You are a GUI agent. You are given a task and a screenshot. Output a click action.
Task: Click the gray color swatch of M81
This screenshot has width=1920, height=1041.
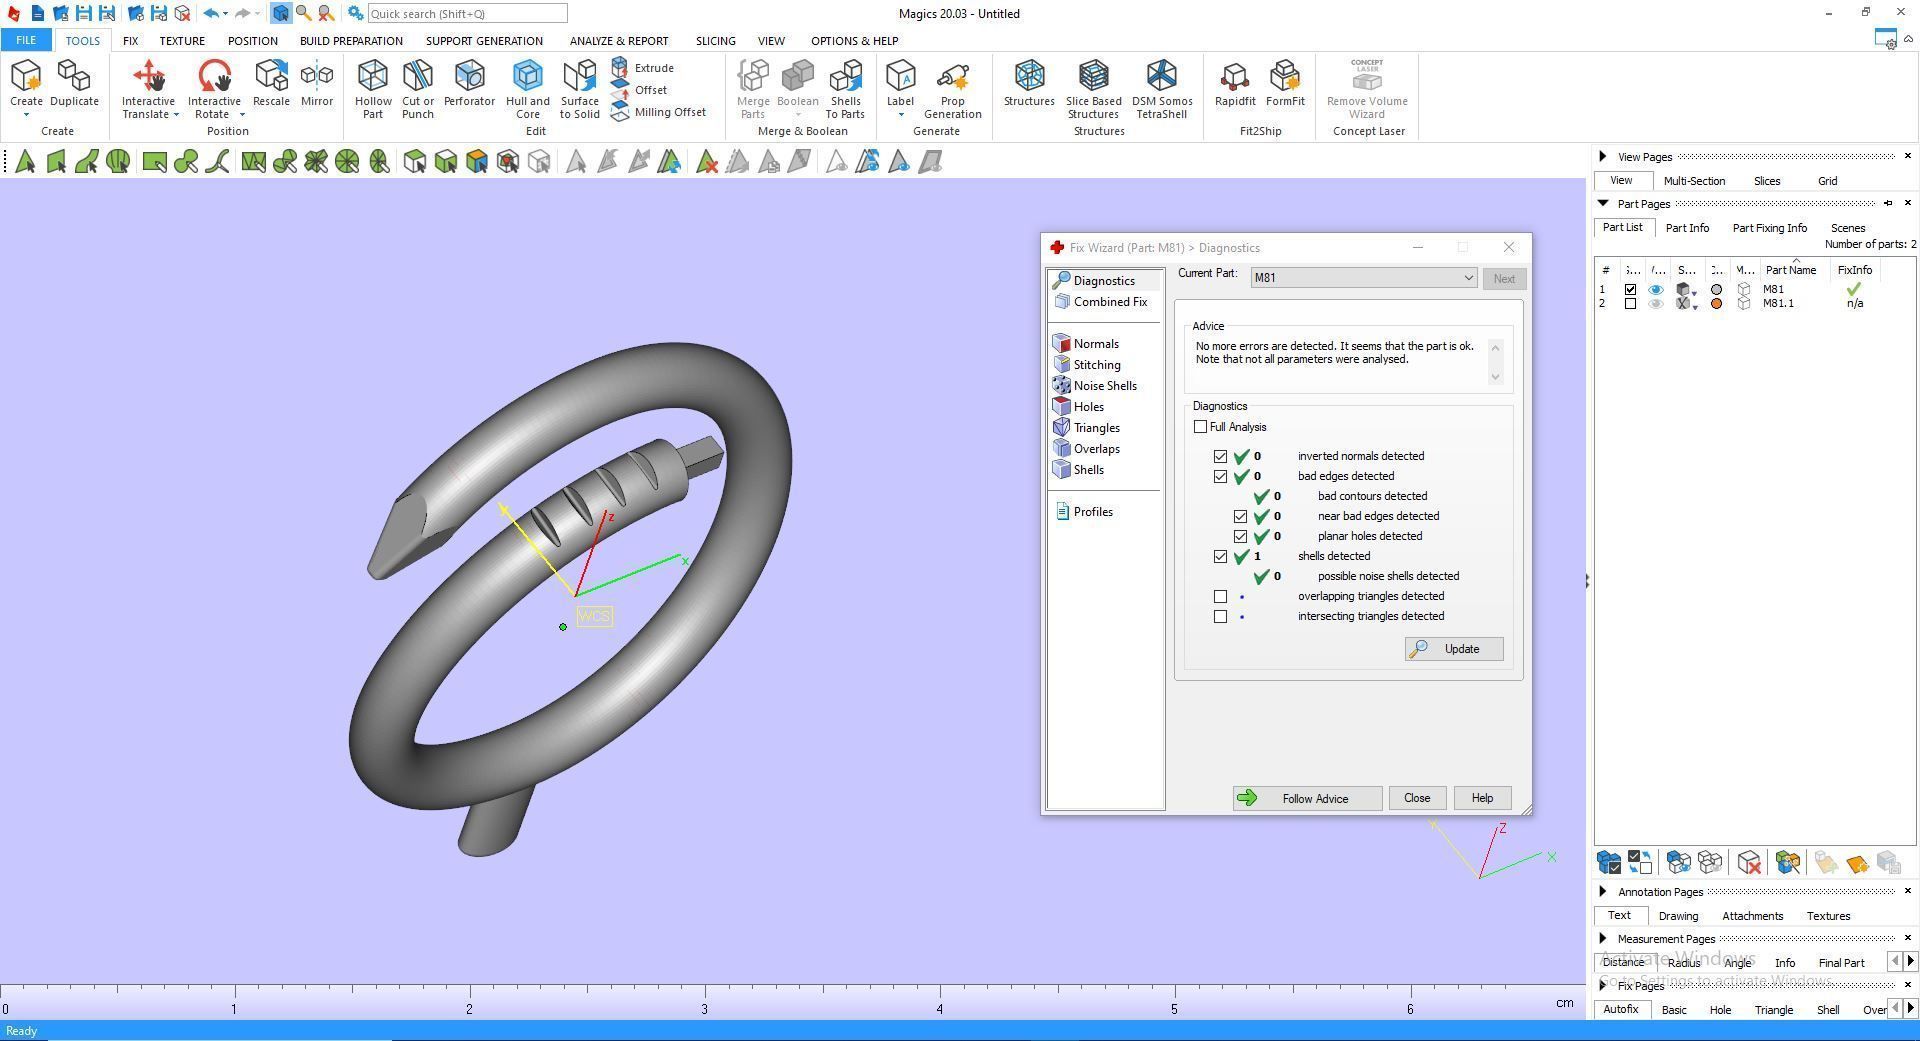click(x=1717, y=290)
